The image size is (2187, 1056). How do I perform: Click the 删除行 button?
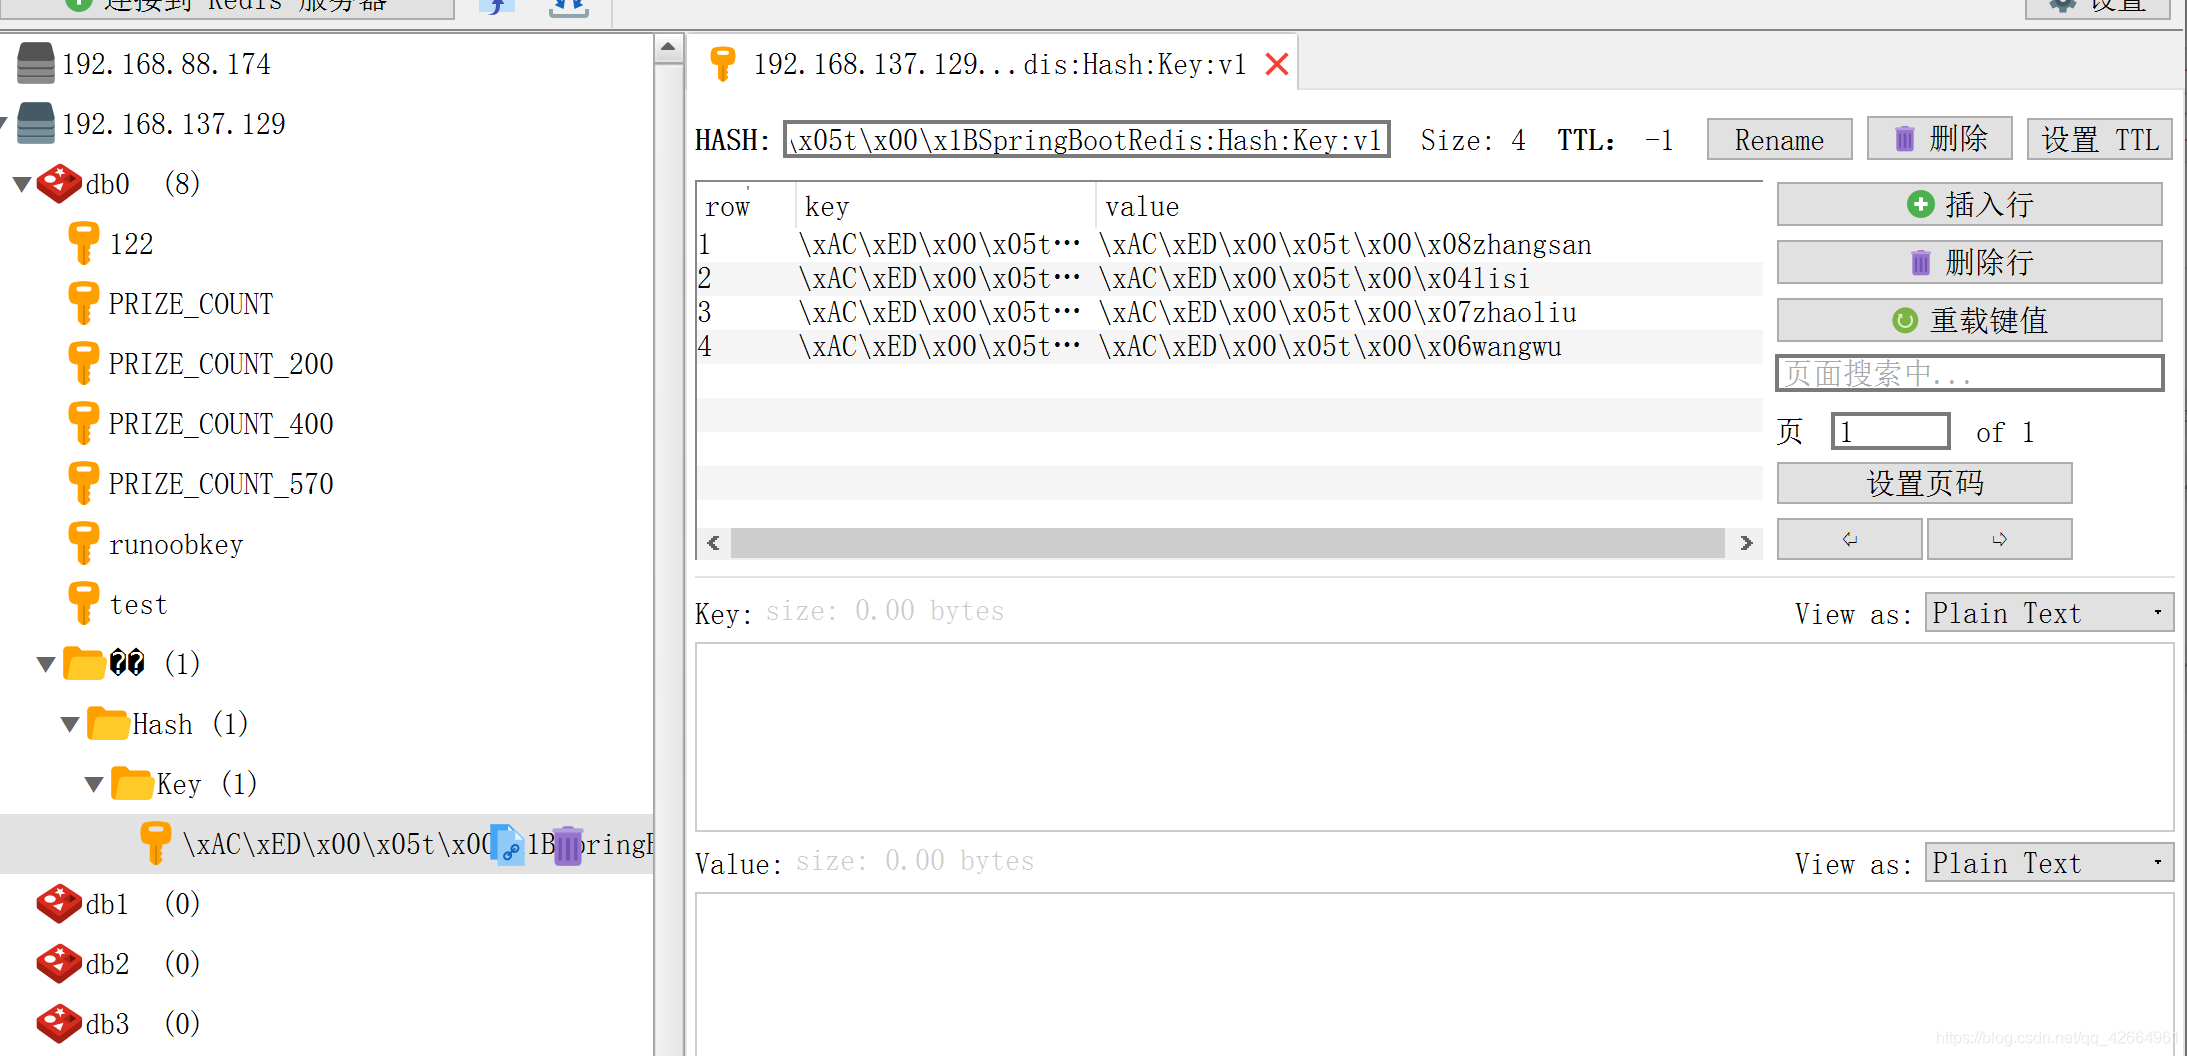[1969, 262]
